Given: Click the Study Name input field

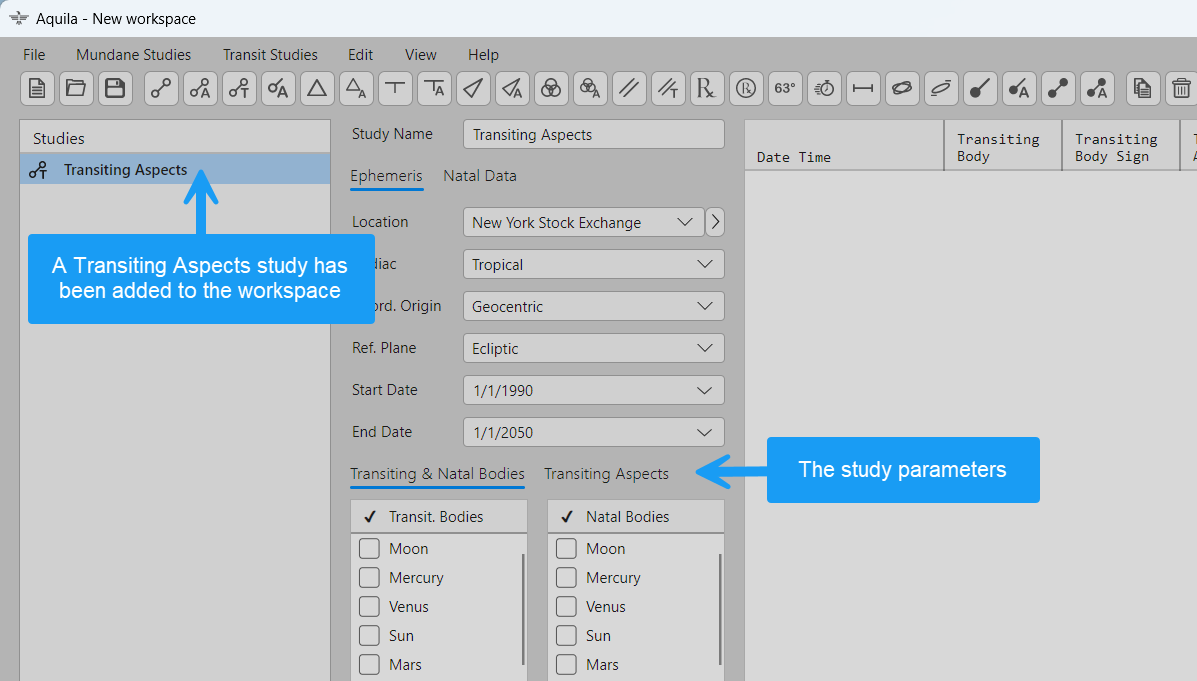Looking at the screenshot, I should pyautogui.click(x=594, y=134).
